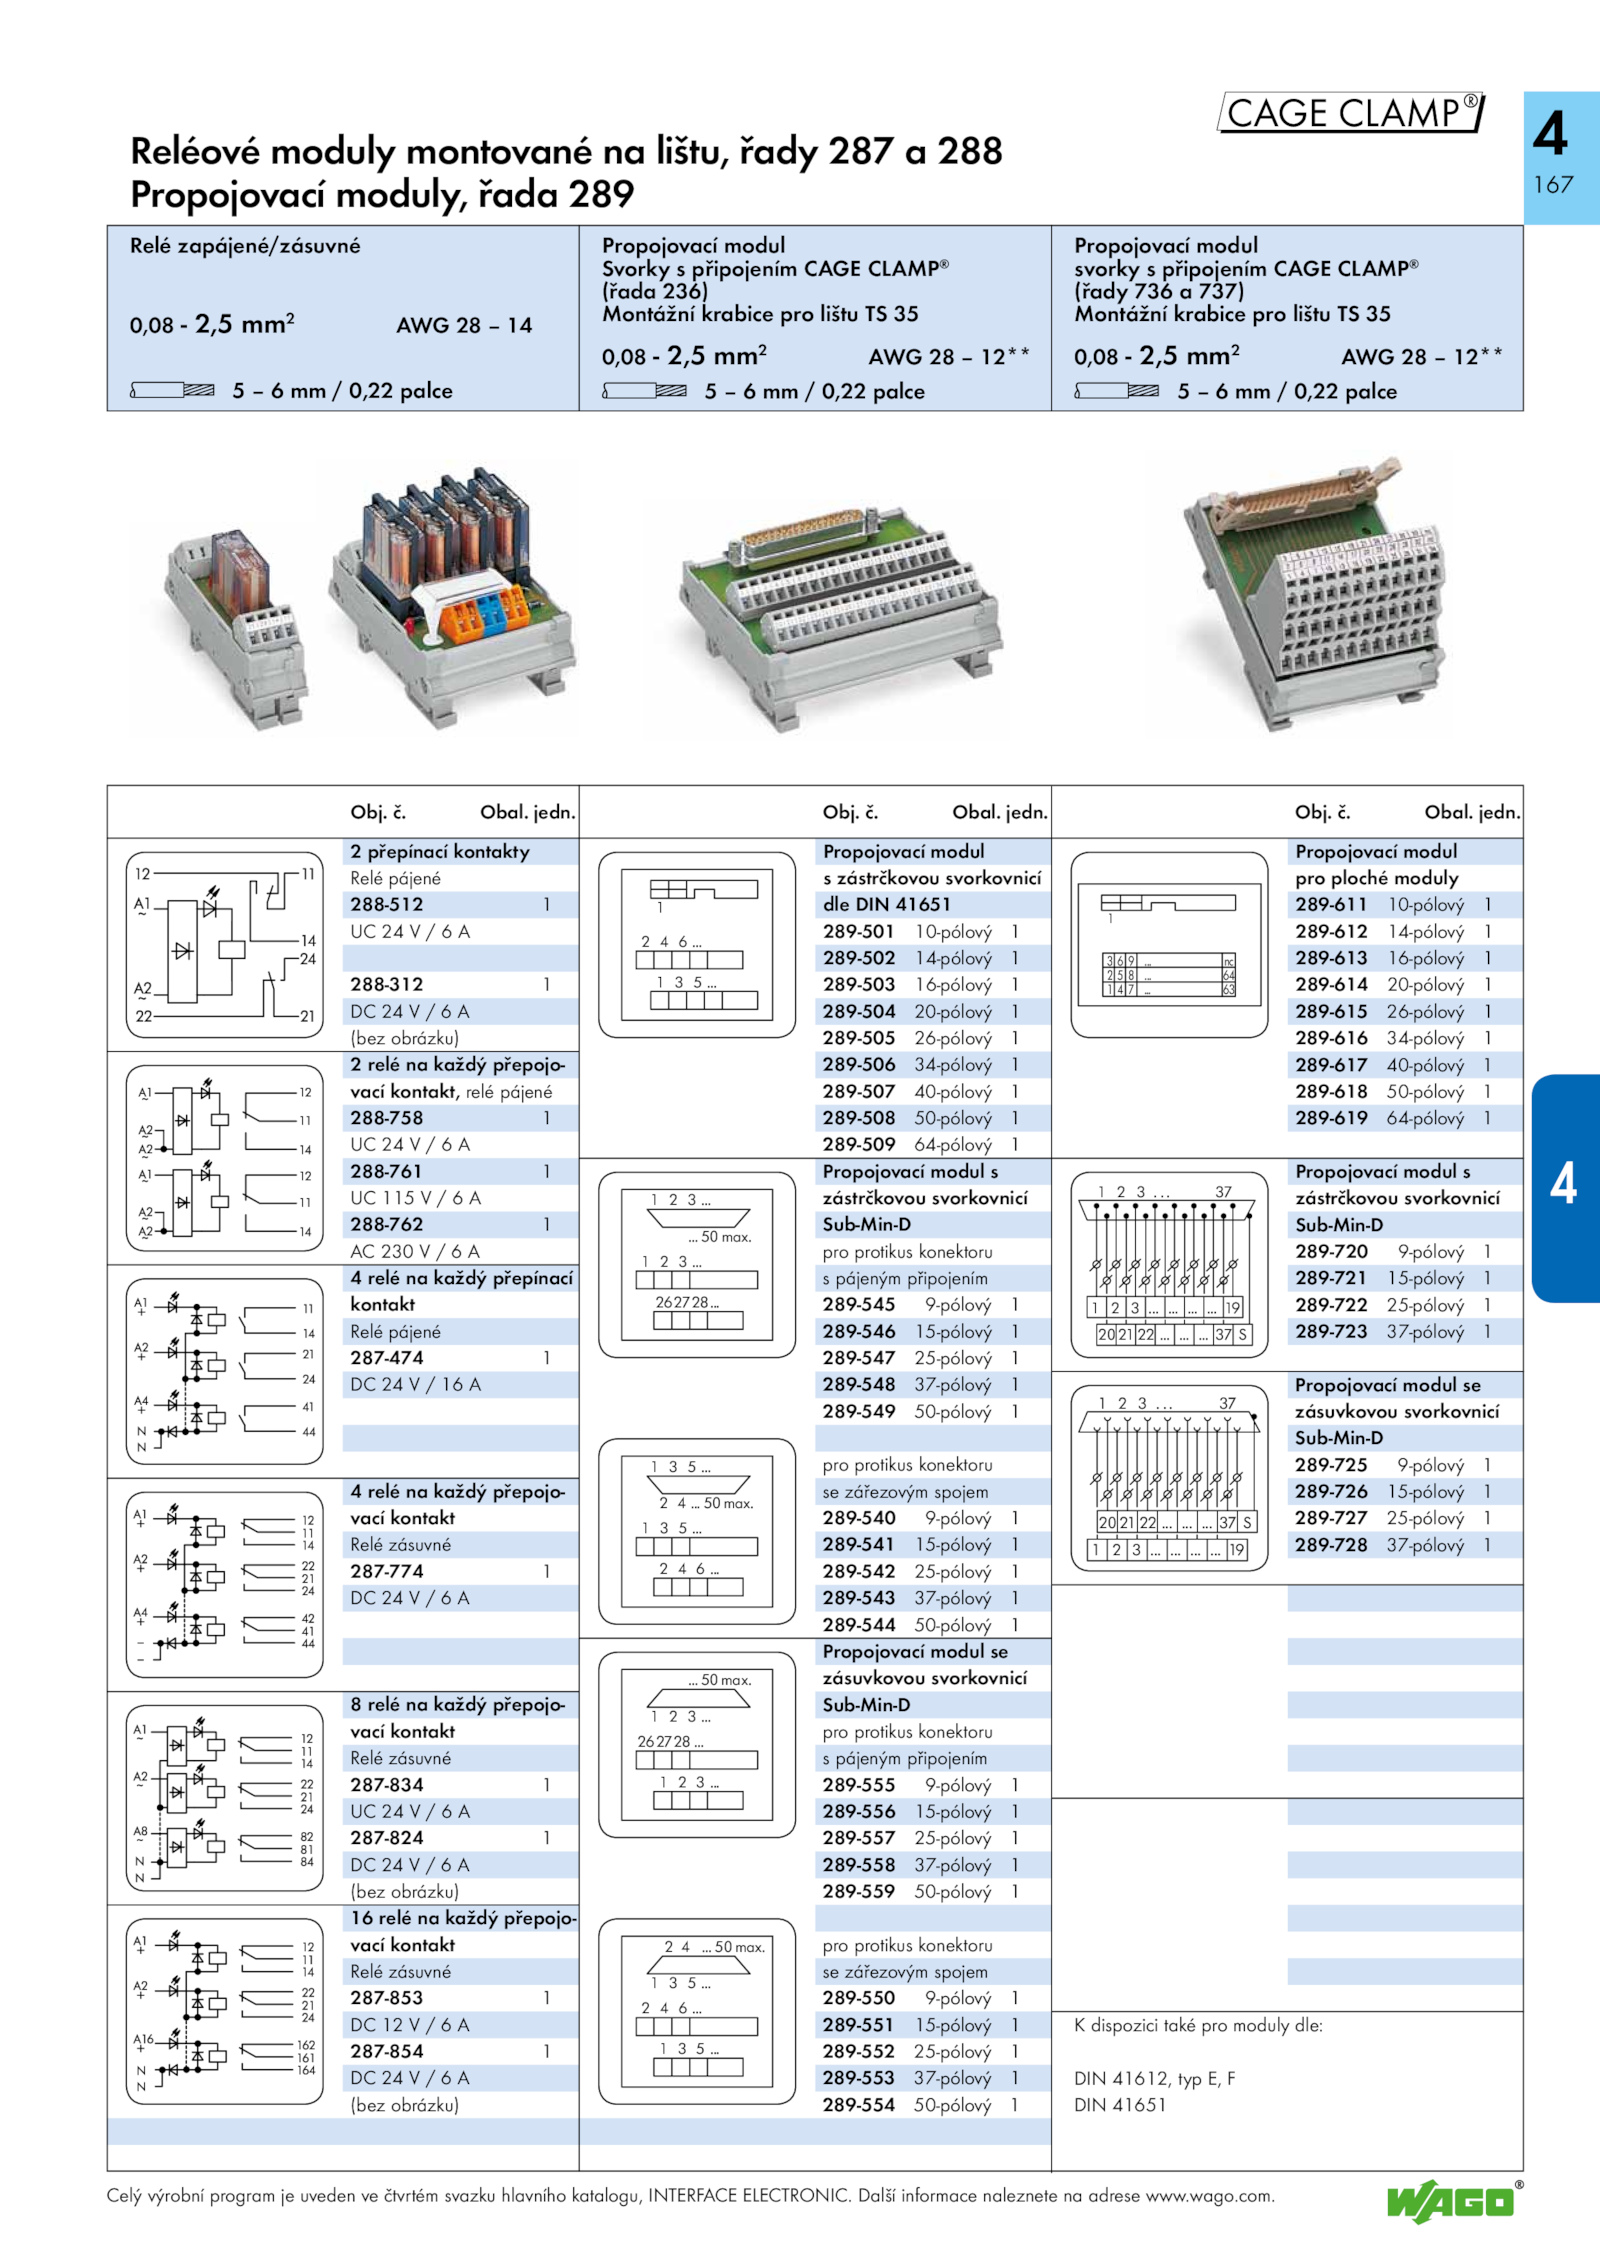Click the flat module diagram beside 289-611
Viewport: 1600px width, 2263px height.
point(1169,945)
